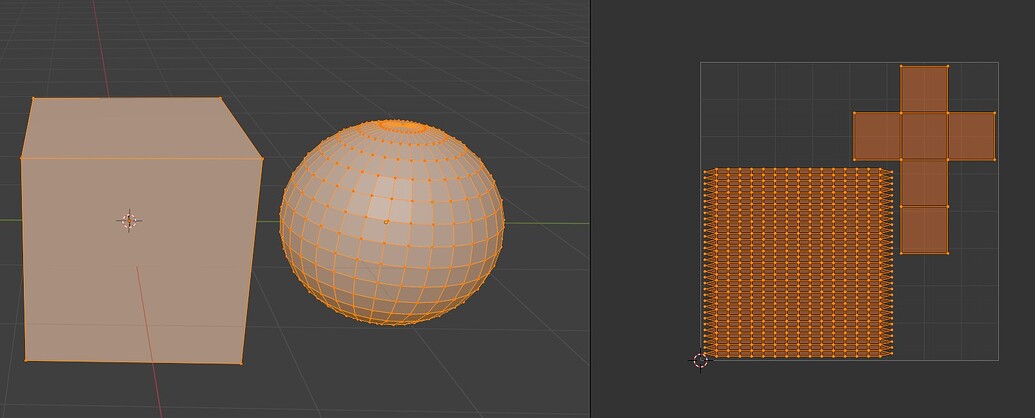Select center square of cube UV cross
1035x418 pixels.
(924, 136)
